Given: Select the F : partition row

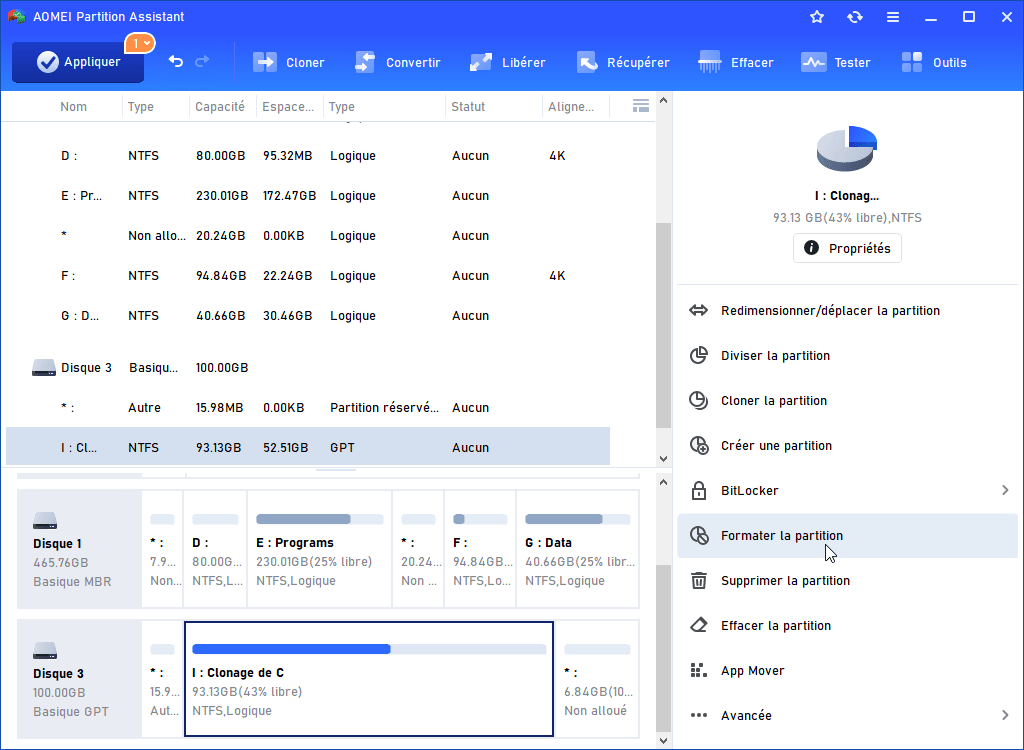Looking at the screenshot, I should [308, 276].
